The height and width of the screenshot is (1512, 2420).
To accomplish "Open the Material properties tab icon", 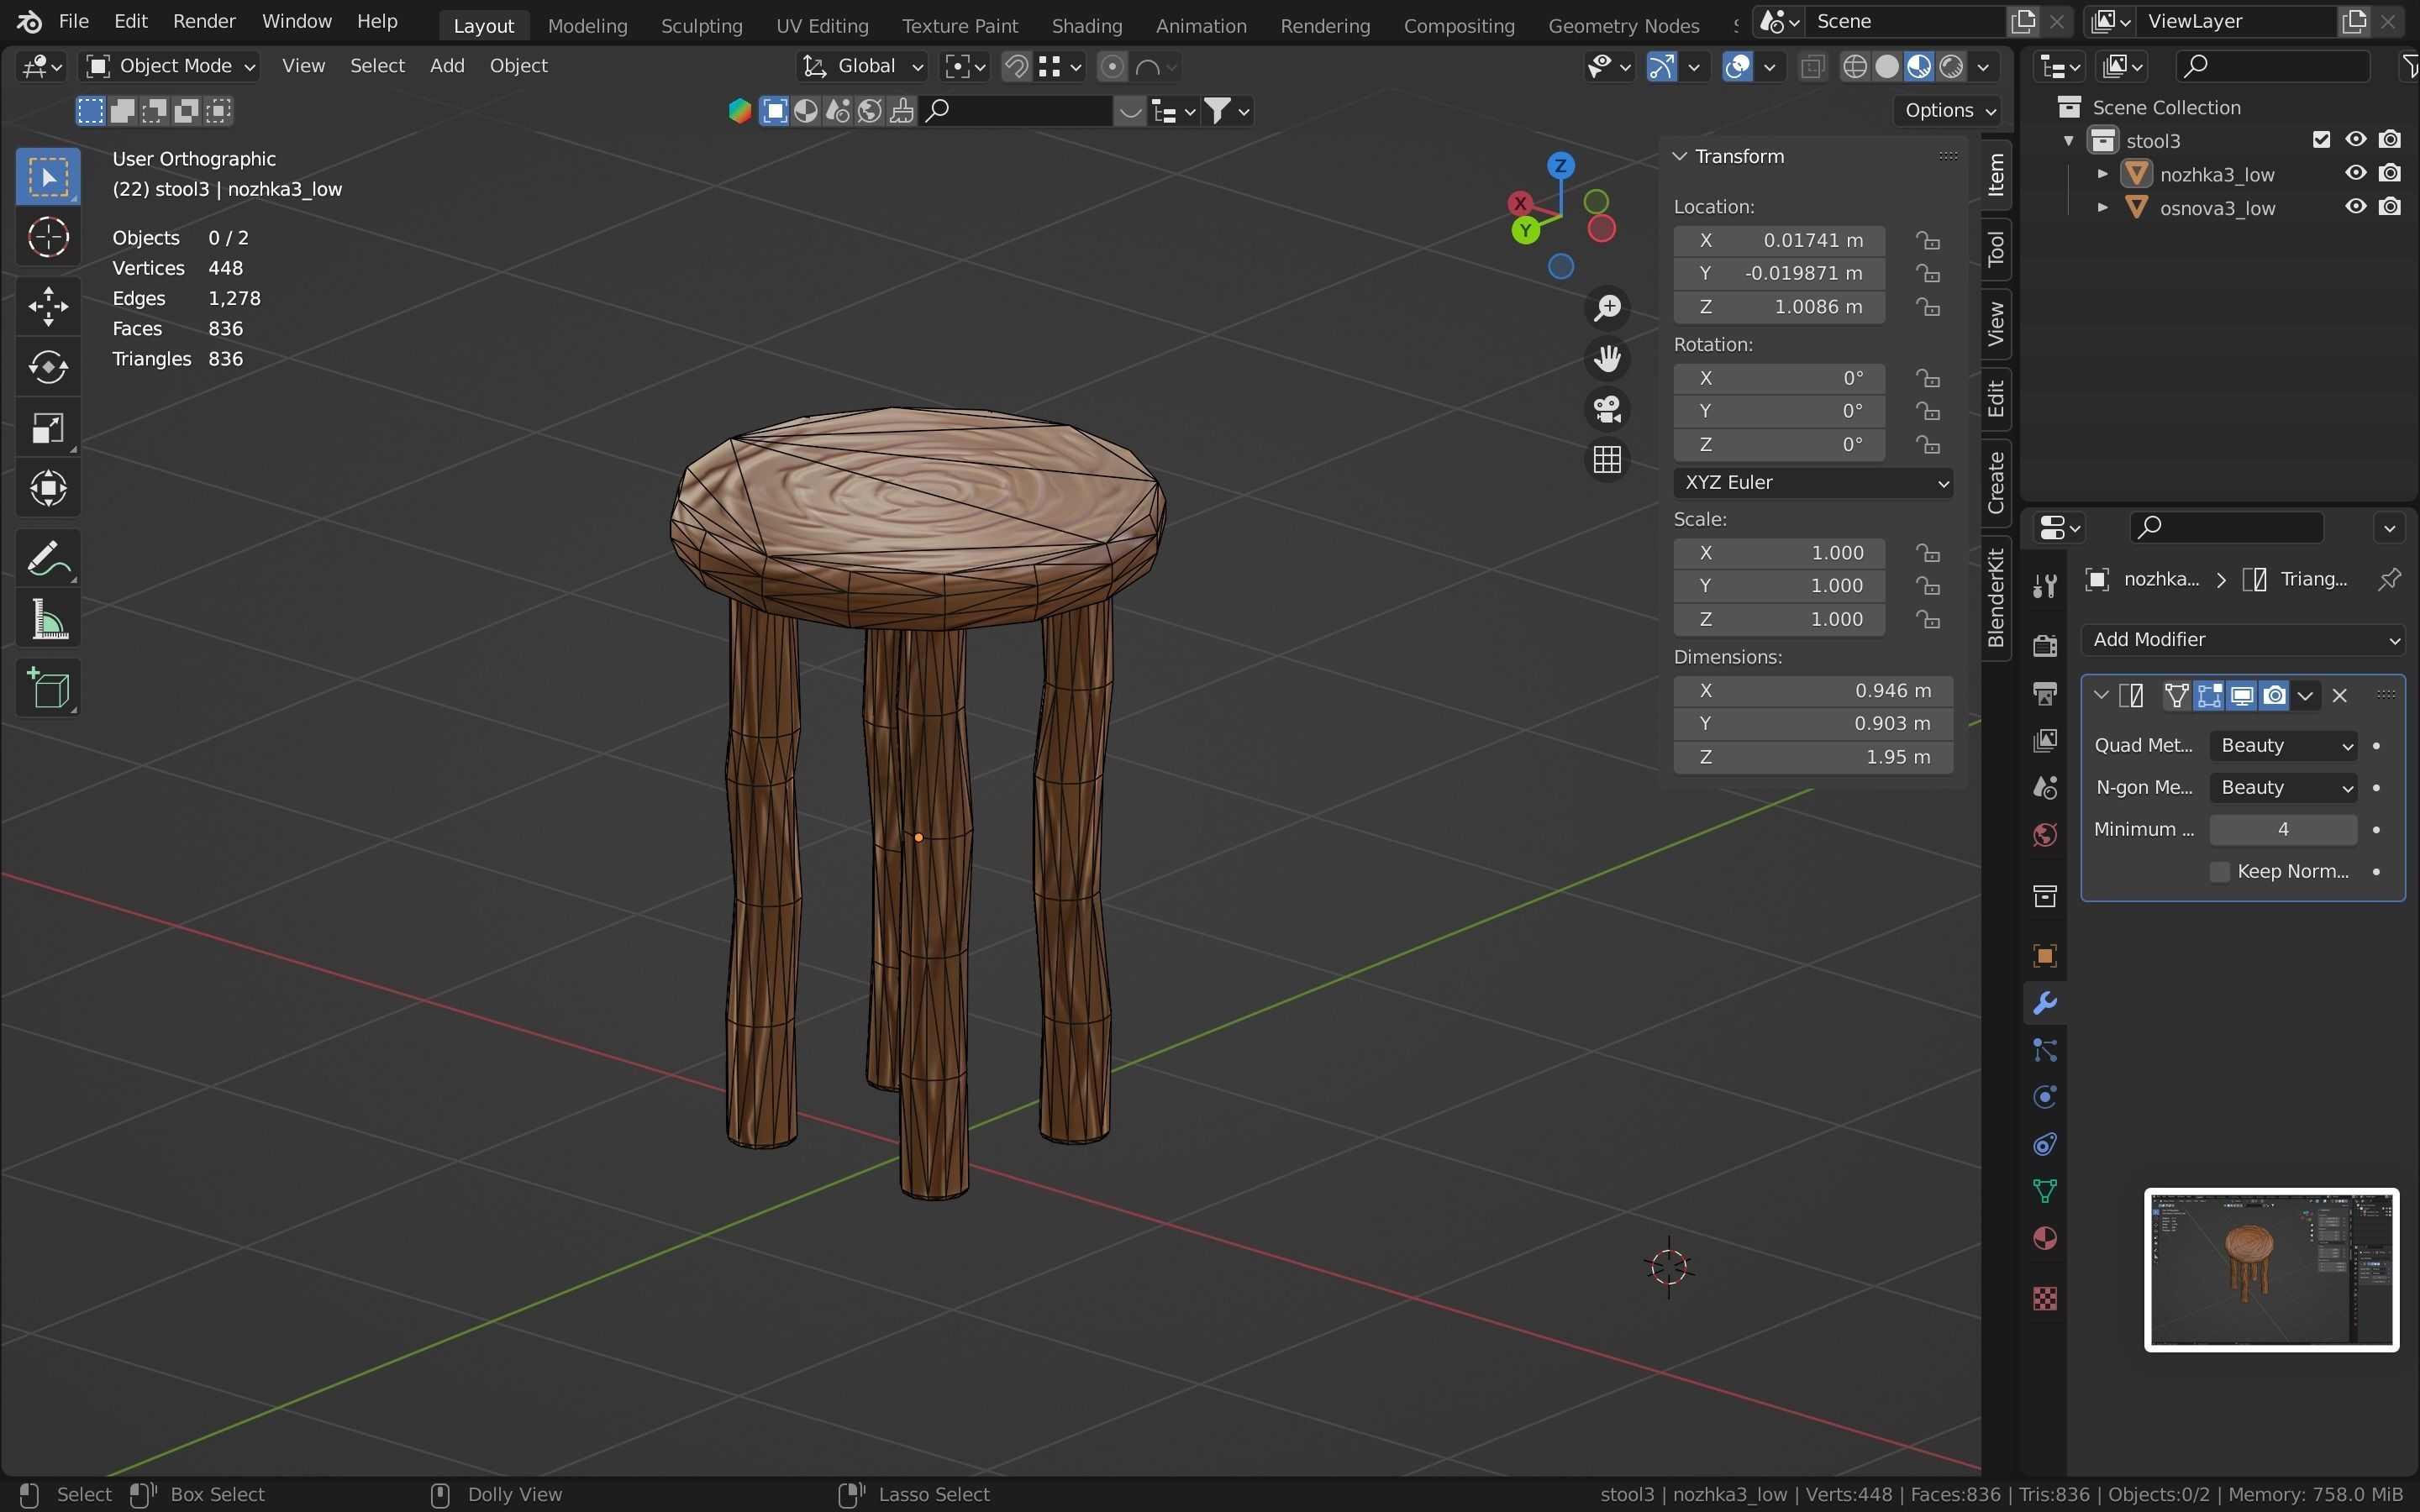I will [2044, 1238].
